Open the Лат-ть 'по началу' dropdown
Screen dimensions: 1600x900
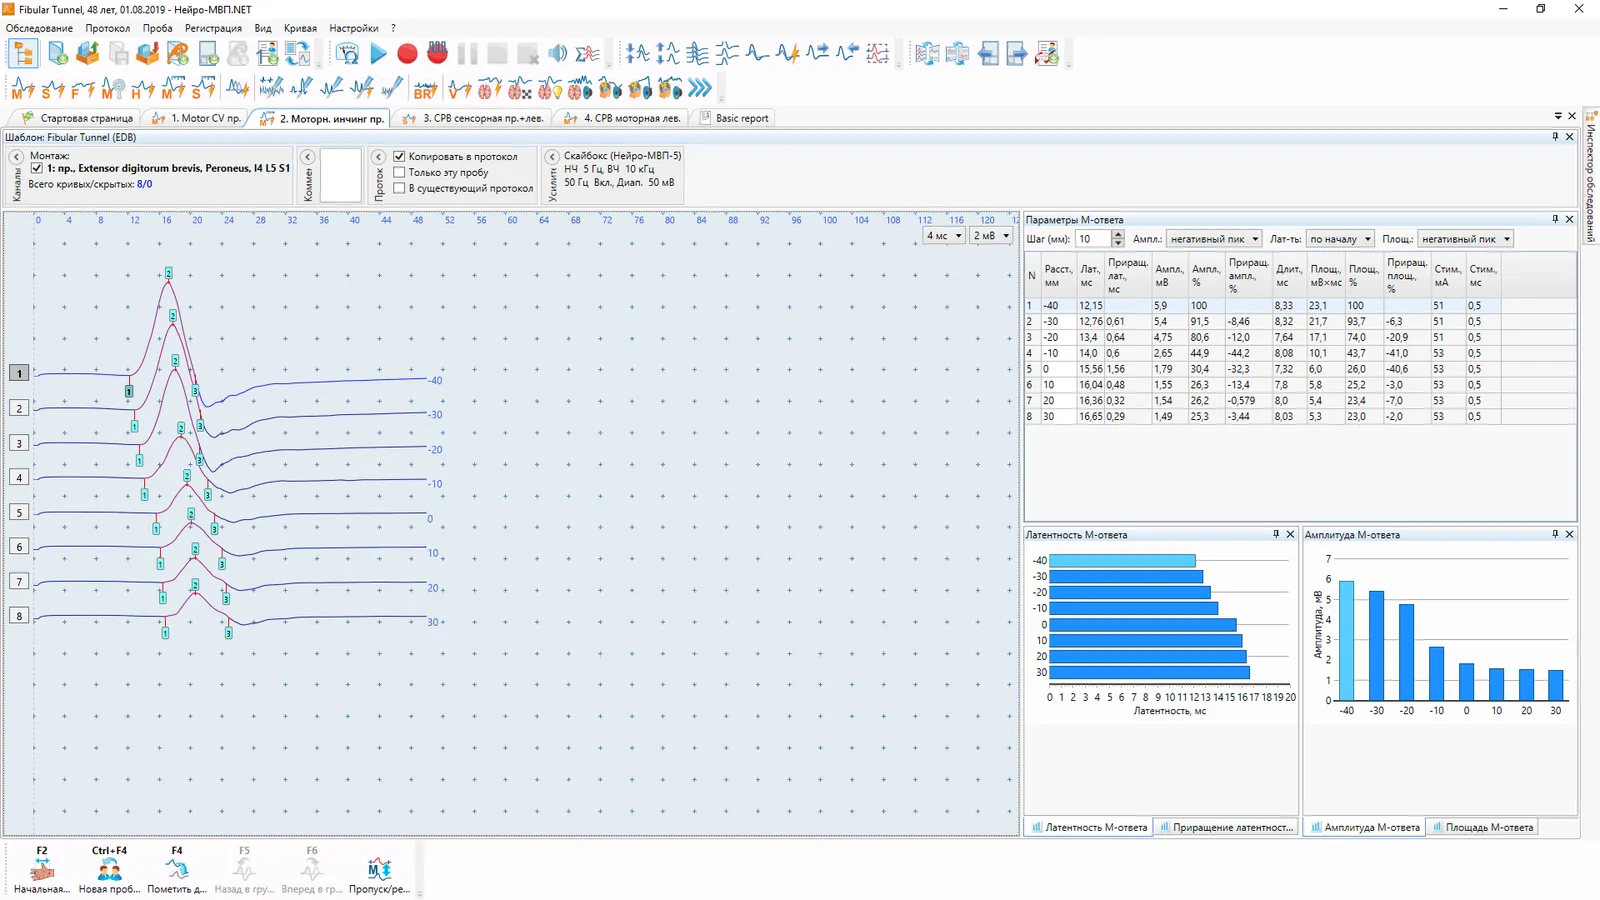pos(1340,239)
